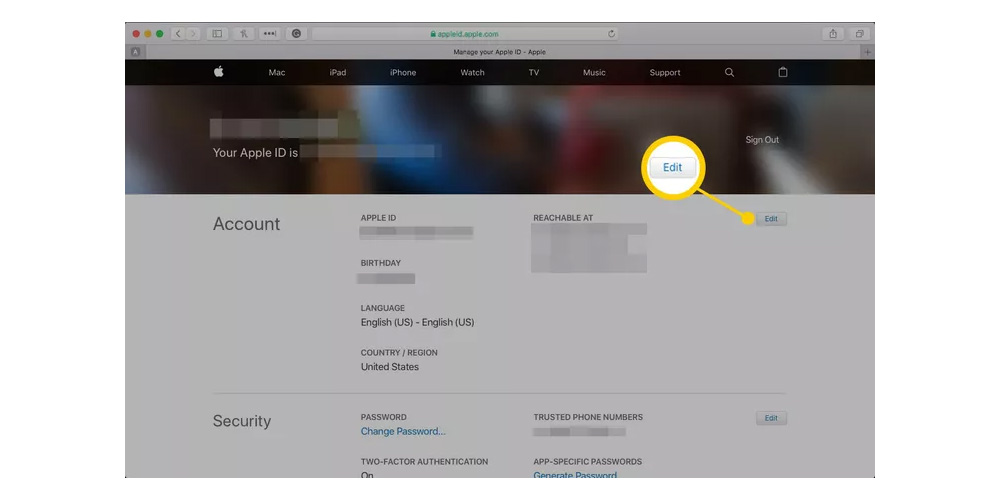Image resolution: width=1000 pixels, height=500 pixels.
Task: Open the TV menu item
Action: tap(534, 73)
